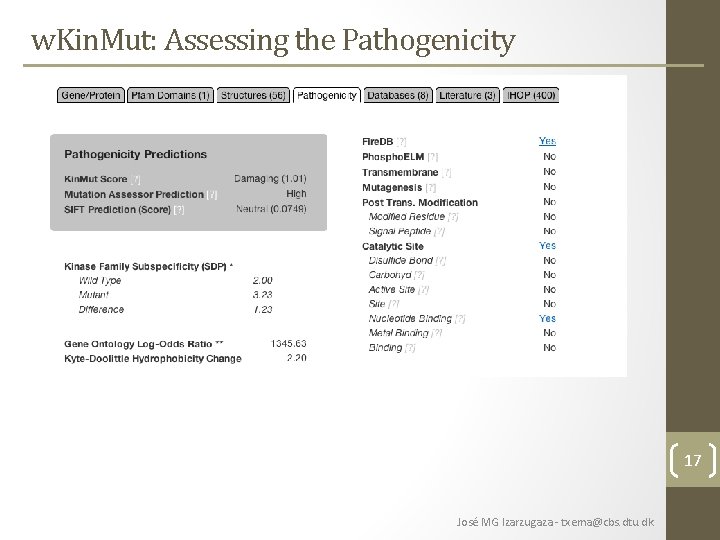The image size is (720, 540).
Task: Open help icon next to Transmembrane
Action: [x=446, y=173]
